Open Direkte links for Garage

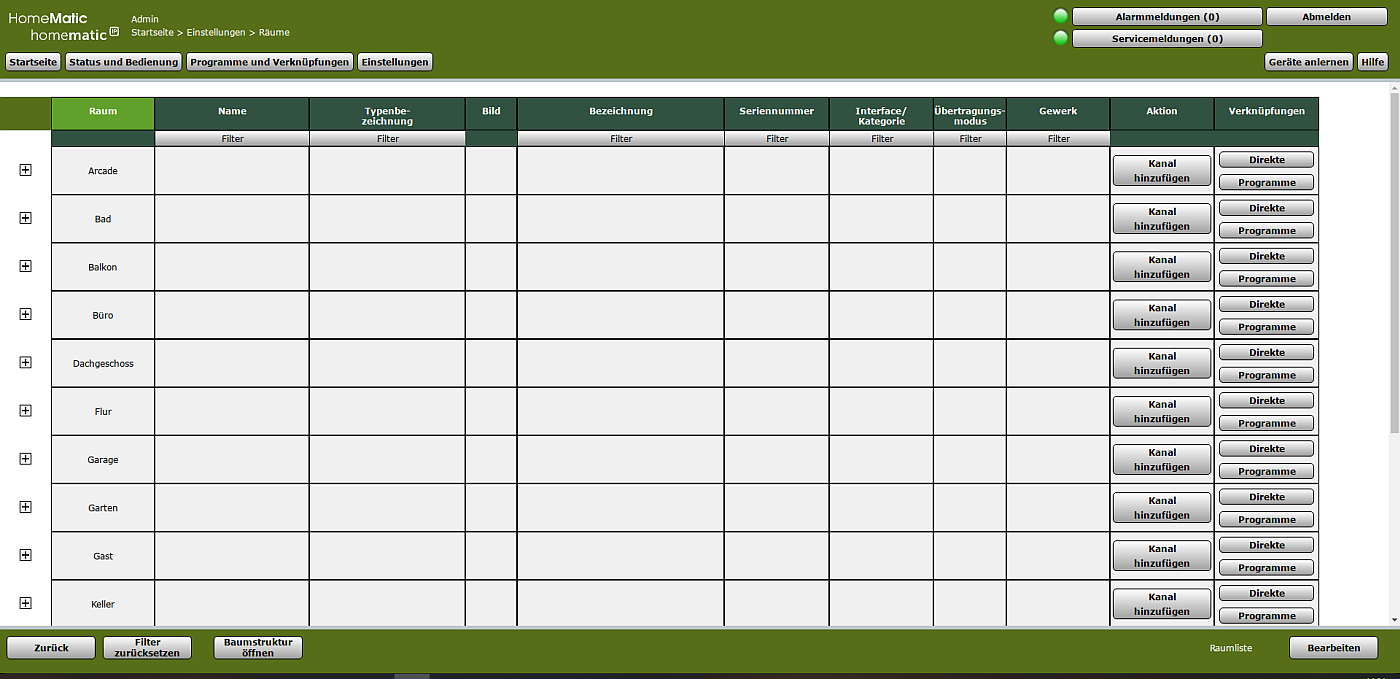(x=1267, y=449)
